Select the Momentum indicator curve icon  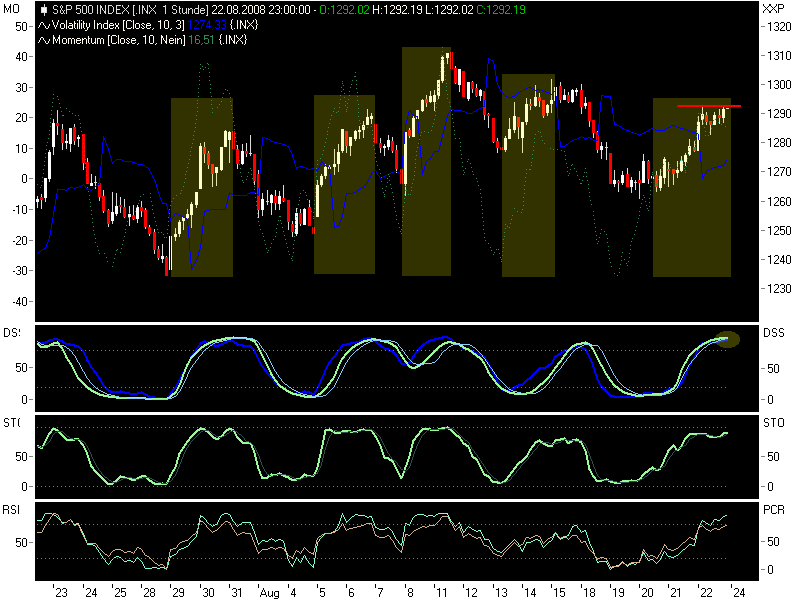pos(45,41)
